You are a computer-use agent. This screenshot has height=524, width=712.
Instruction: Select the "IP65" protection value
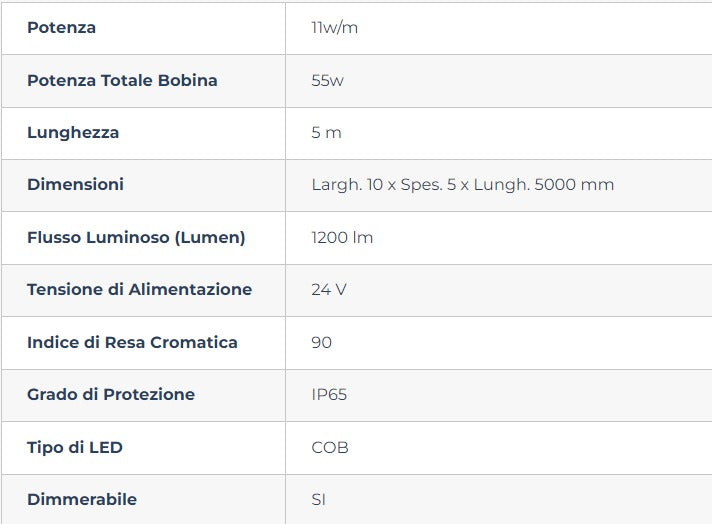point(329,395)
